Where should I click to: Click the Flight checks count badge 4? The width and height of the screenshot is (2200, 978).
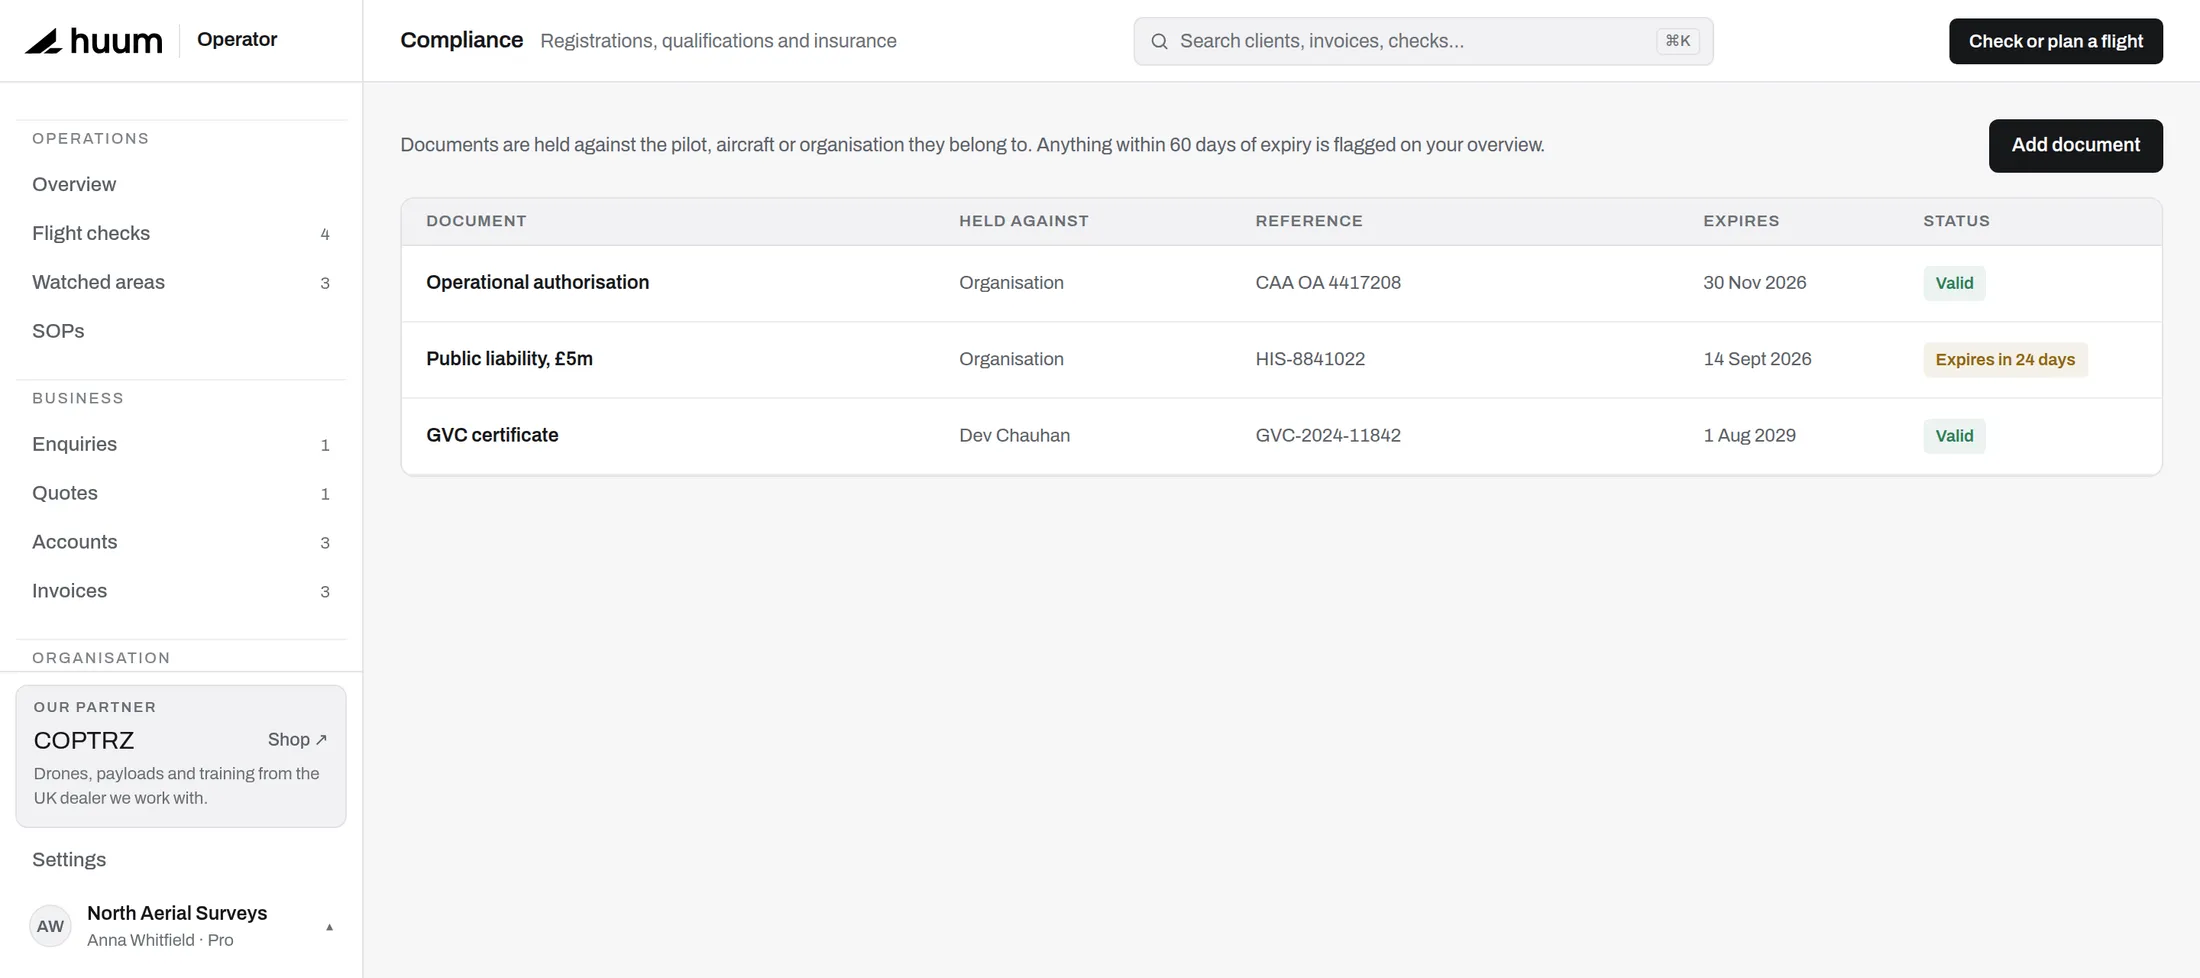(325, 234)
